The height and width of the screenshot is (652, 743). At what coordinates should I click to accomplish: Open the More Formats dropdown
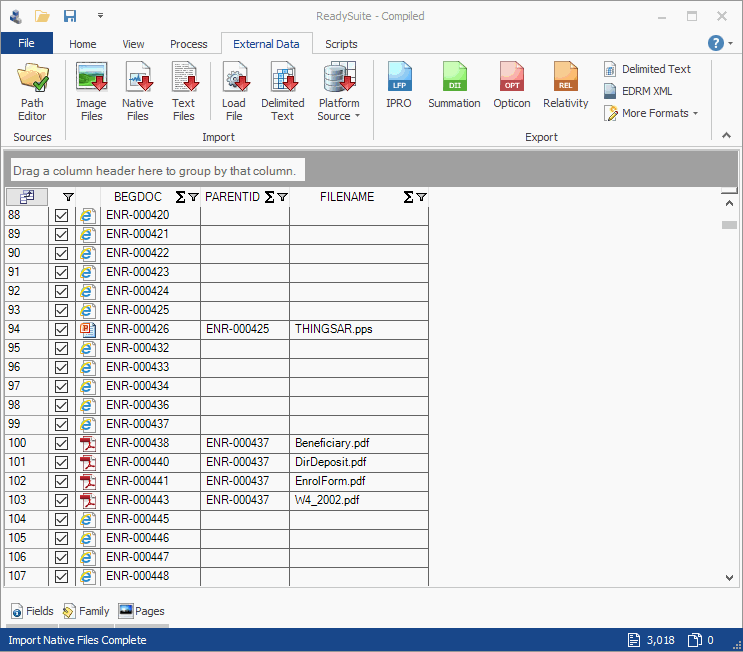click(x=651, y=114)
